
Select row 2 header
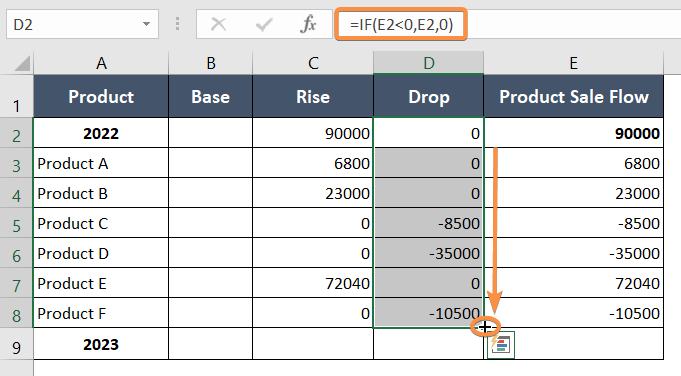pyautogui.click(x=17, y=133)
